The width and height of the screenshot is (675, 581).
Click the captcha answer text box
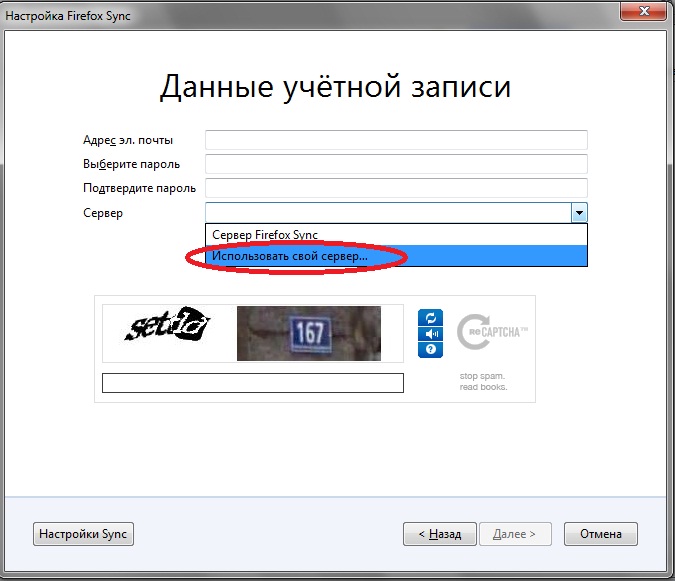click(x=253, y=383)
